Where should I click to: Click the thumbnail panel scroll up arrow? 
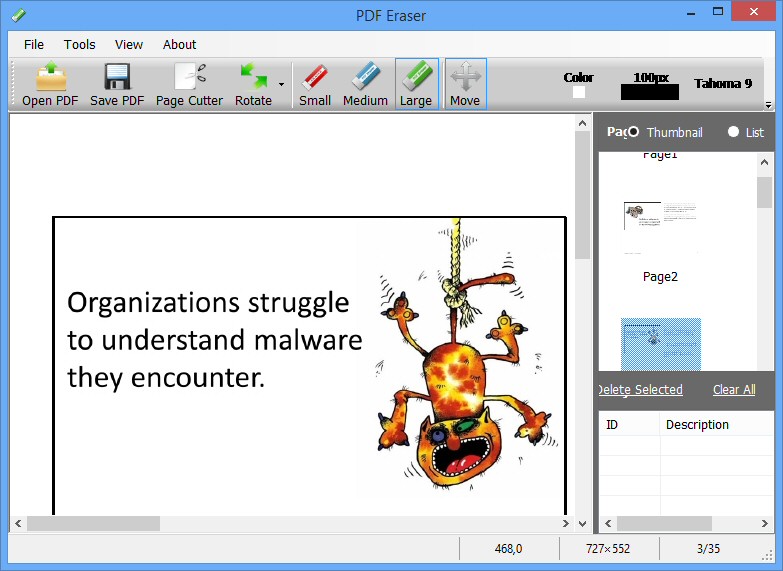pyautogui.click(x=765, y=162)
